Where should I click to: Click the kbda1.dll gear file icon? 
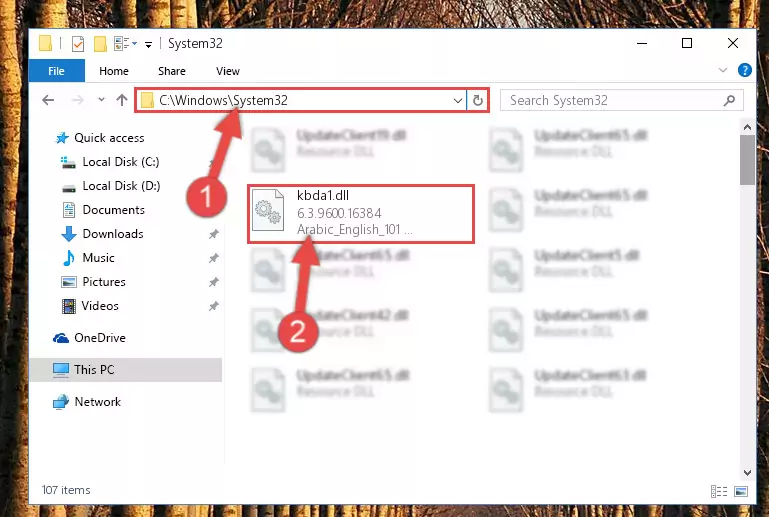tap(268, 211)
